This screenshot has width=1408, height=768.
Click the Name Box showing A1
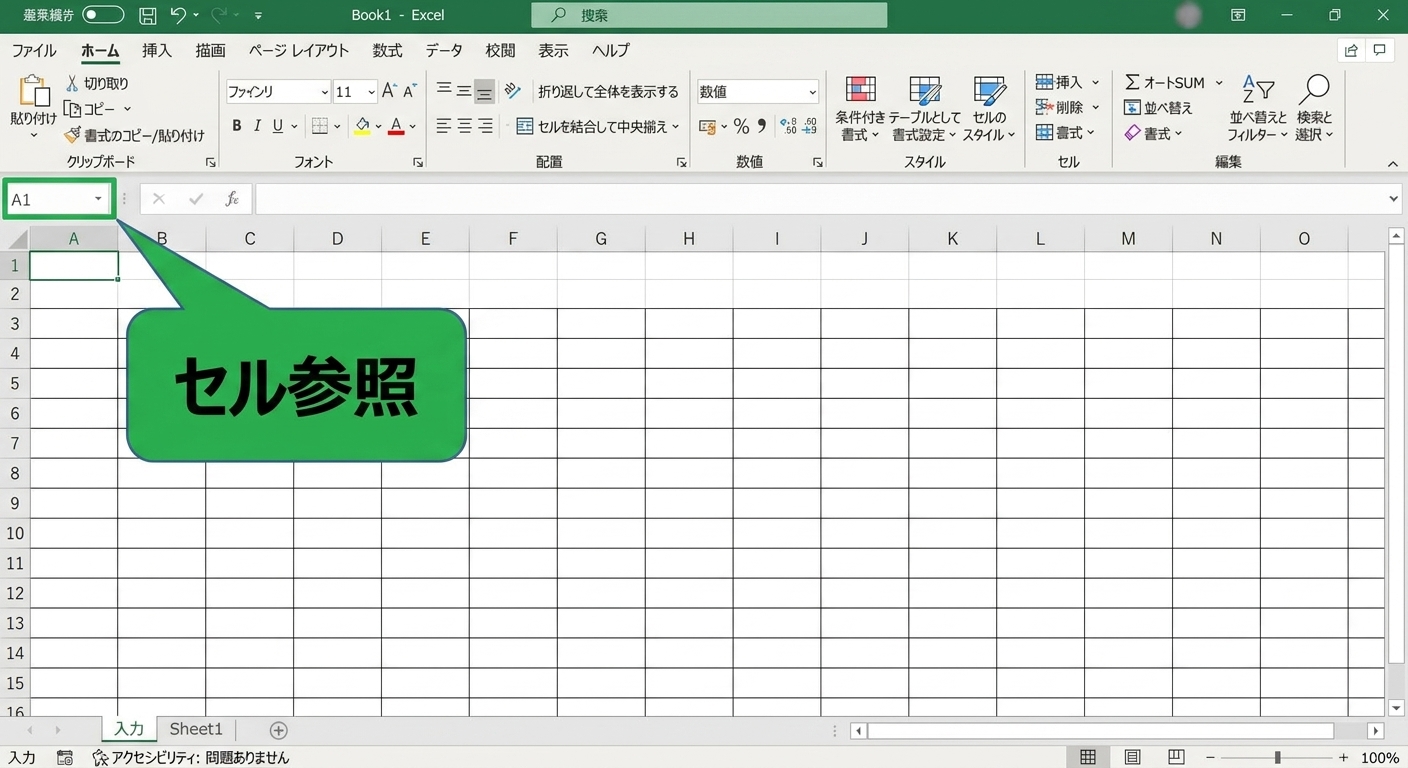pyautogui.click(x=59, y=200)
